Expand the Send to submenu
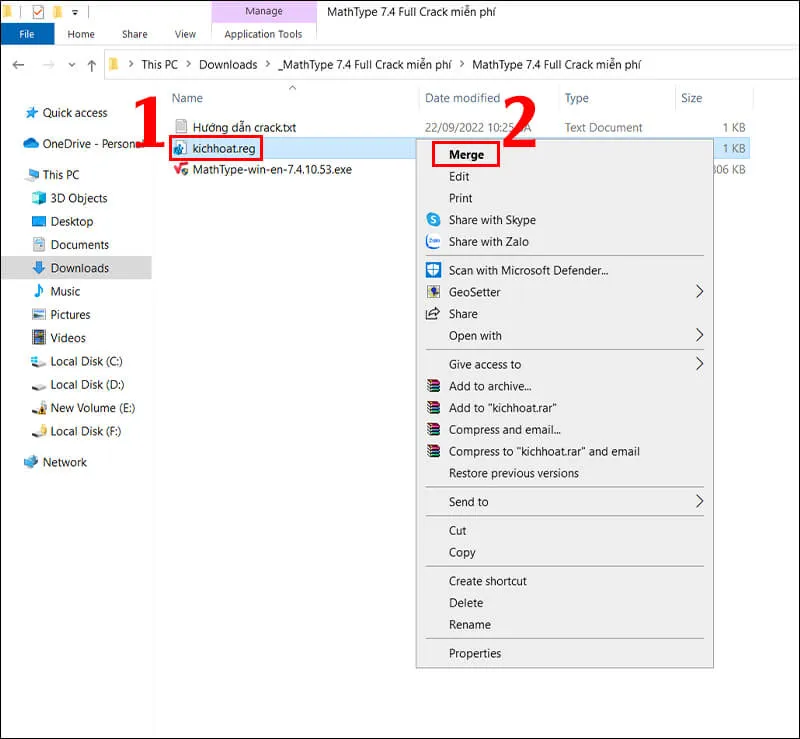This screenshot has width=800, height=739. [468, 501]
